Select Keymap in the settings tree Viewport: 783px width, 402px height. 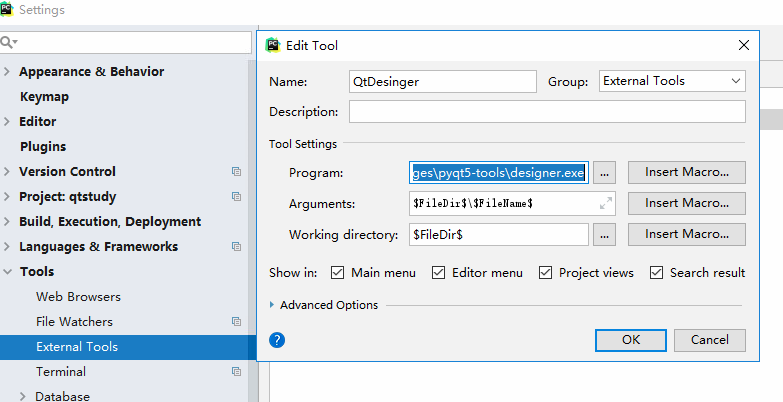[x=44, y=97]
